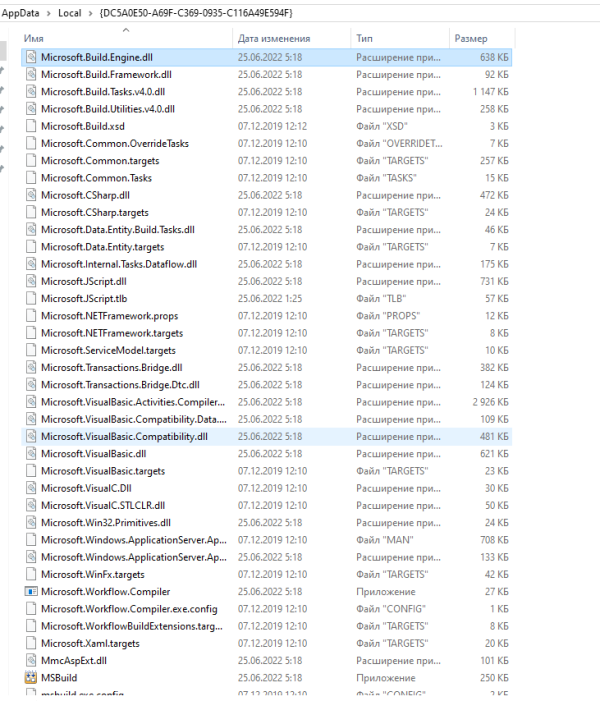Click the Microsoft.Build.Tasks.v4.0.dll file icon
Image resolution: width=600 pixels, height=701 pixels.
coord(31,92)
